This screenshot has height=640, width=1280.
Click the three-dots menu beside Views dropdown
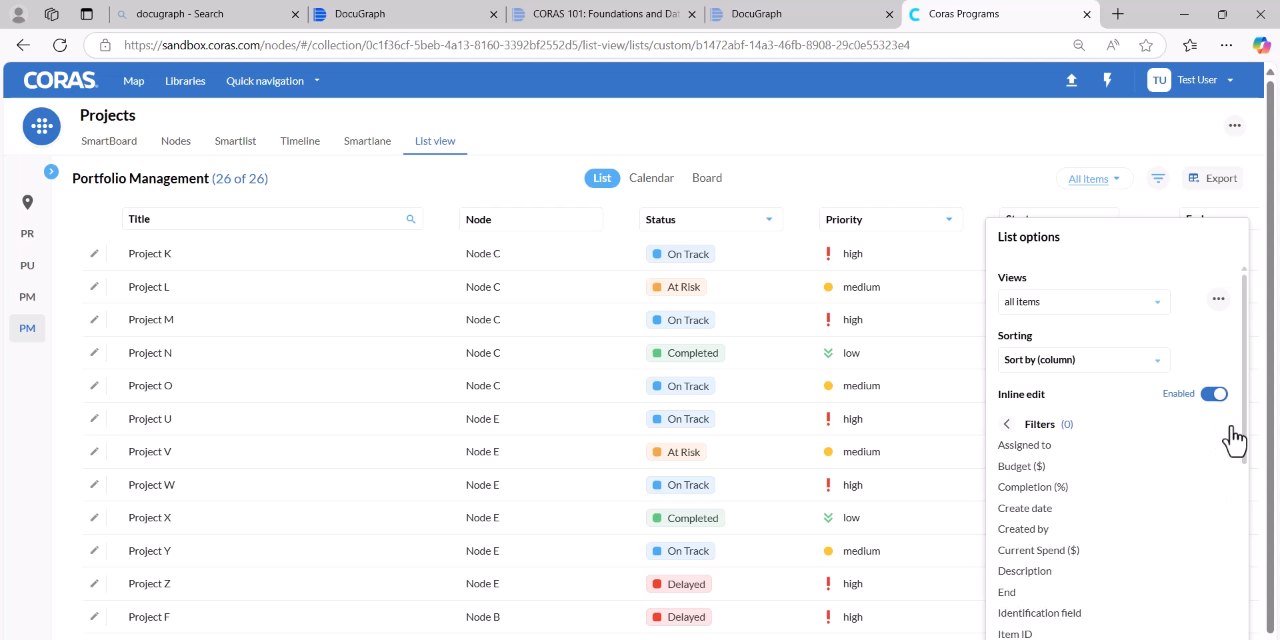pos(1218,299)
